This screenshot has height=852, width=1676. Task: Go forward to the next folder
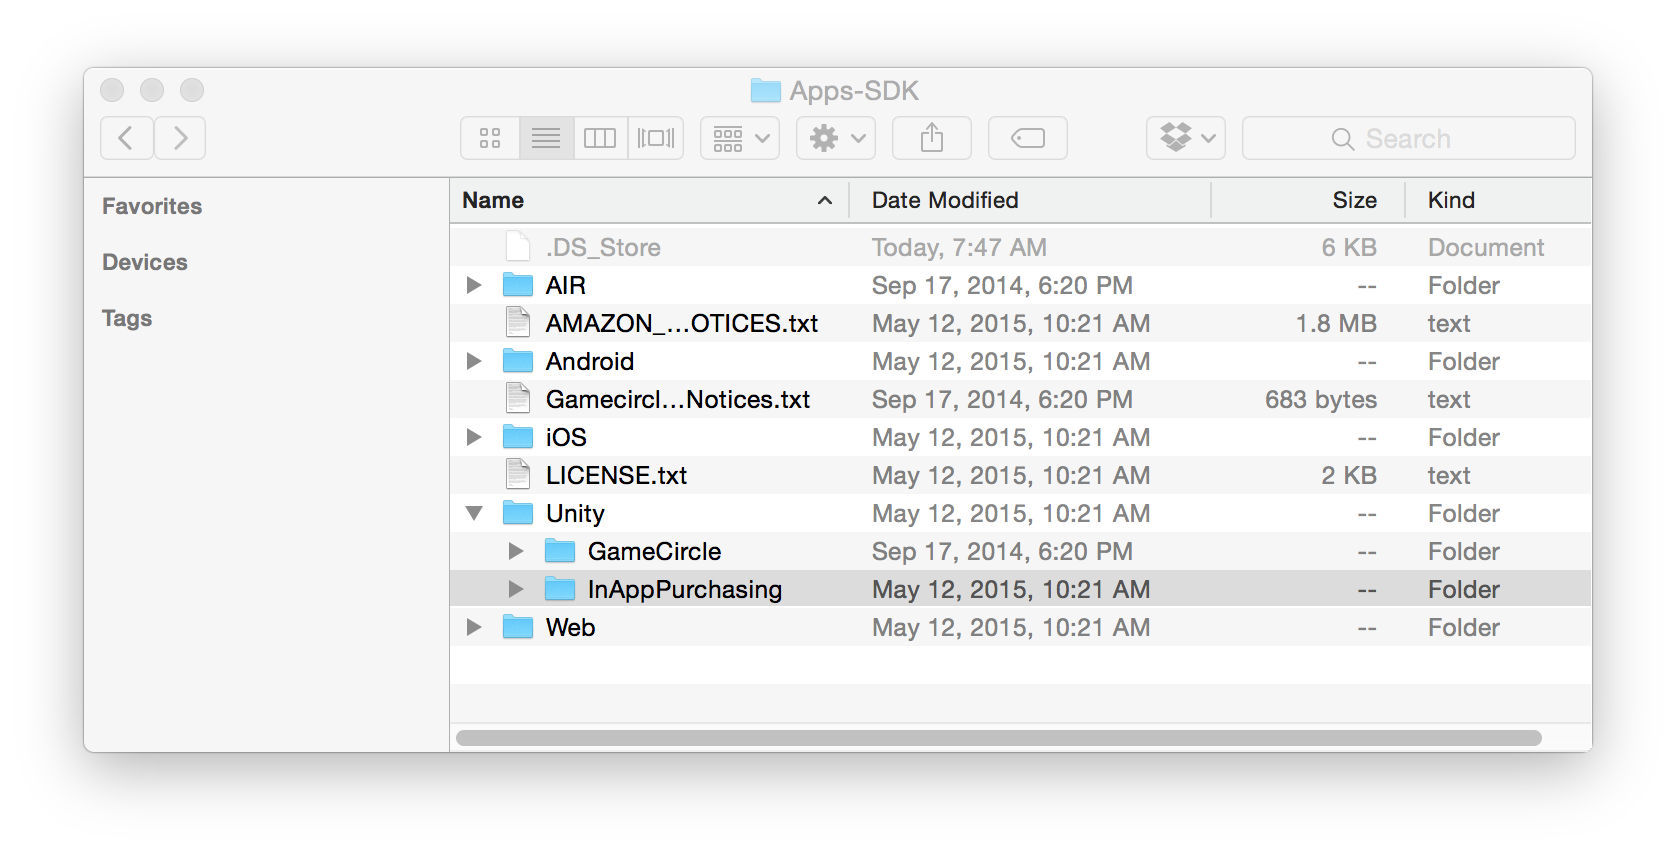[180, 138]
